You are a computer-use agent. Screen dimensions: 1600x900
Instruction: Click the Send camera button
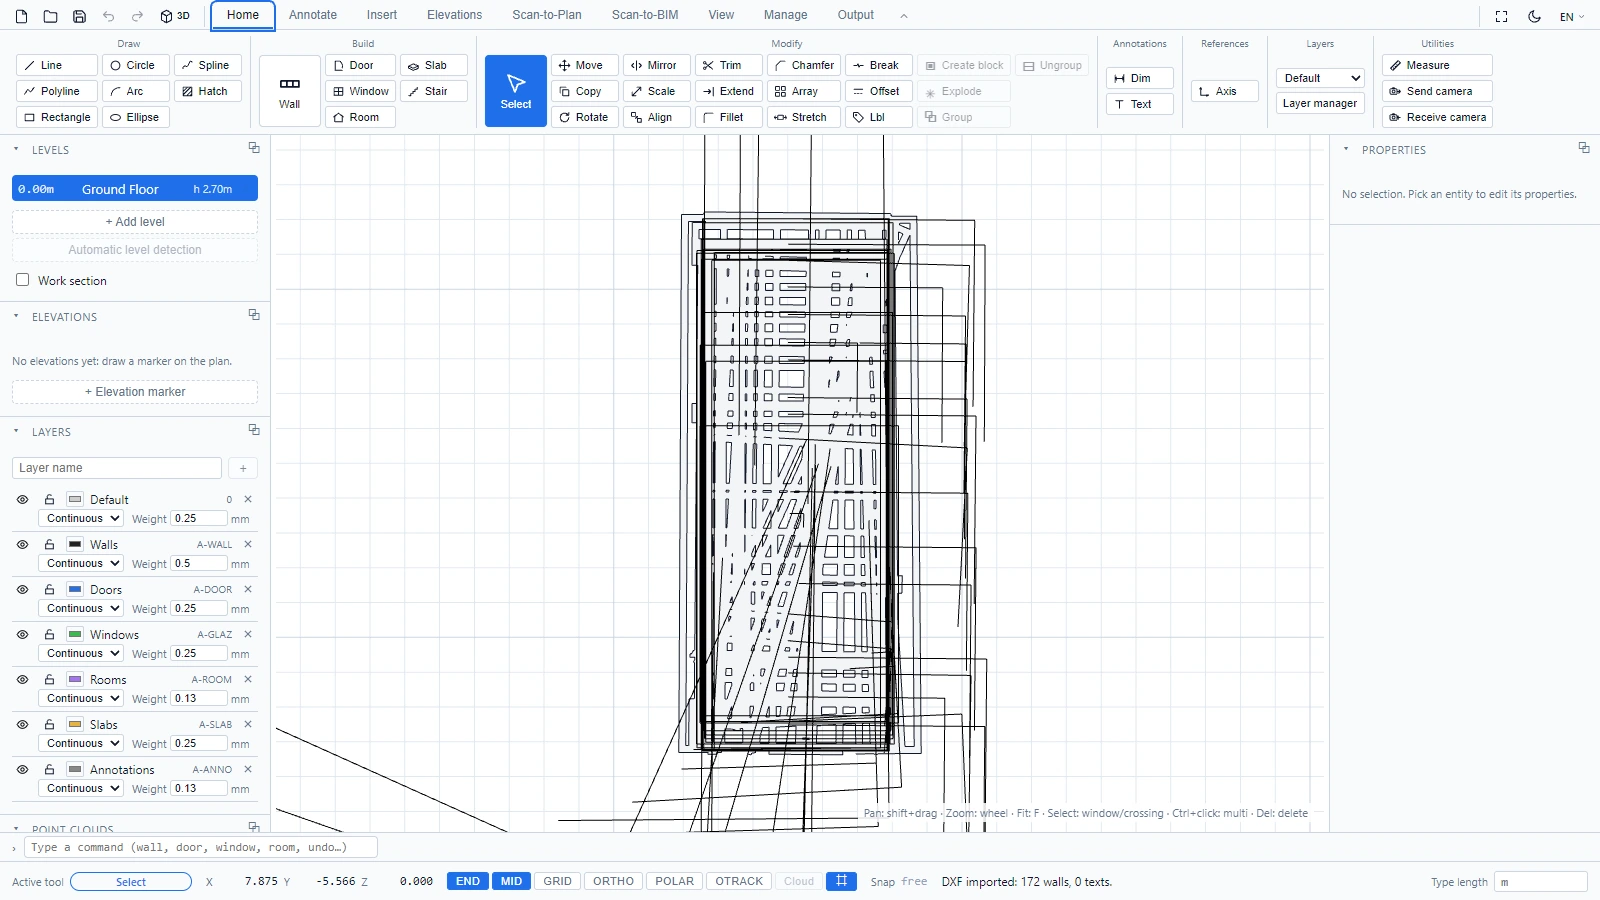tap(1437, 91)
